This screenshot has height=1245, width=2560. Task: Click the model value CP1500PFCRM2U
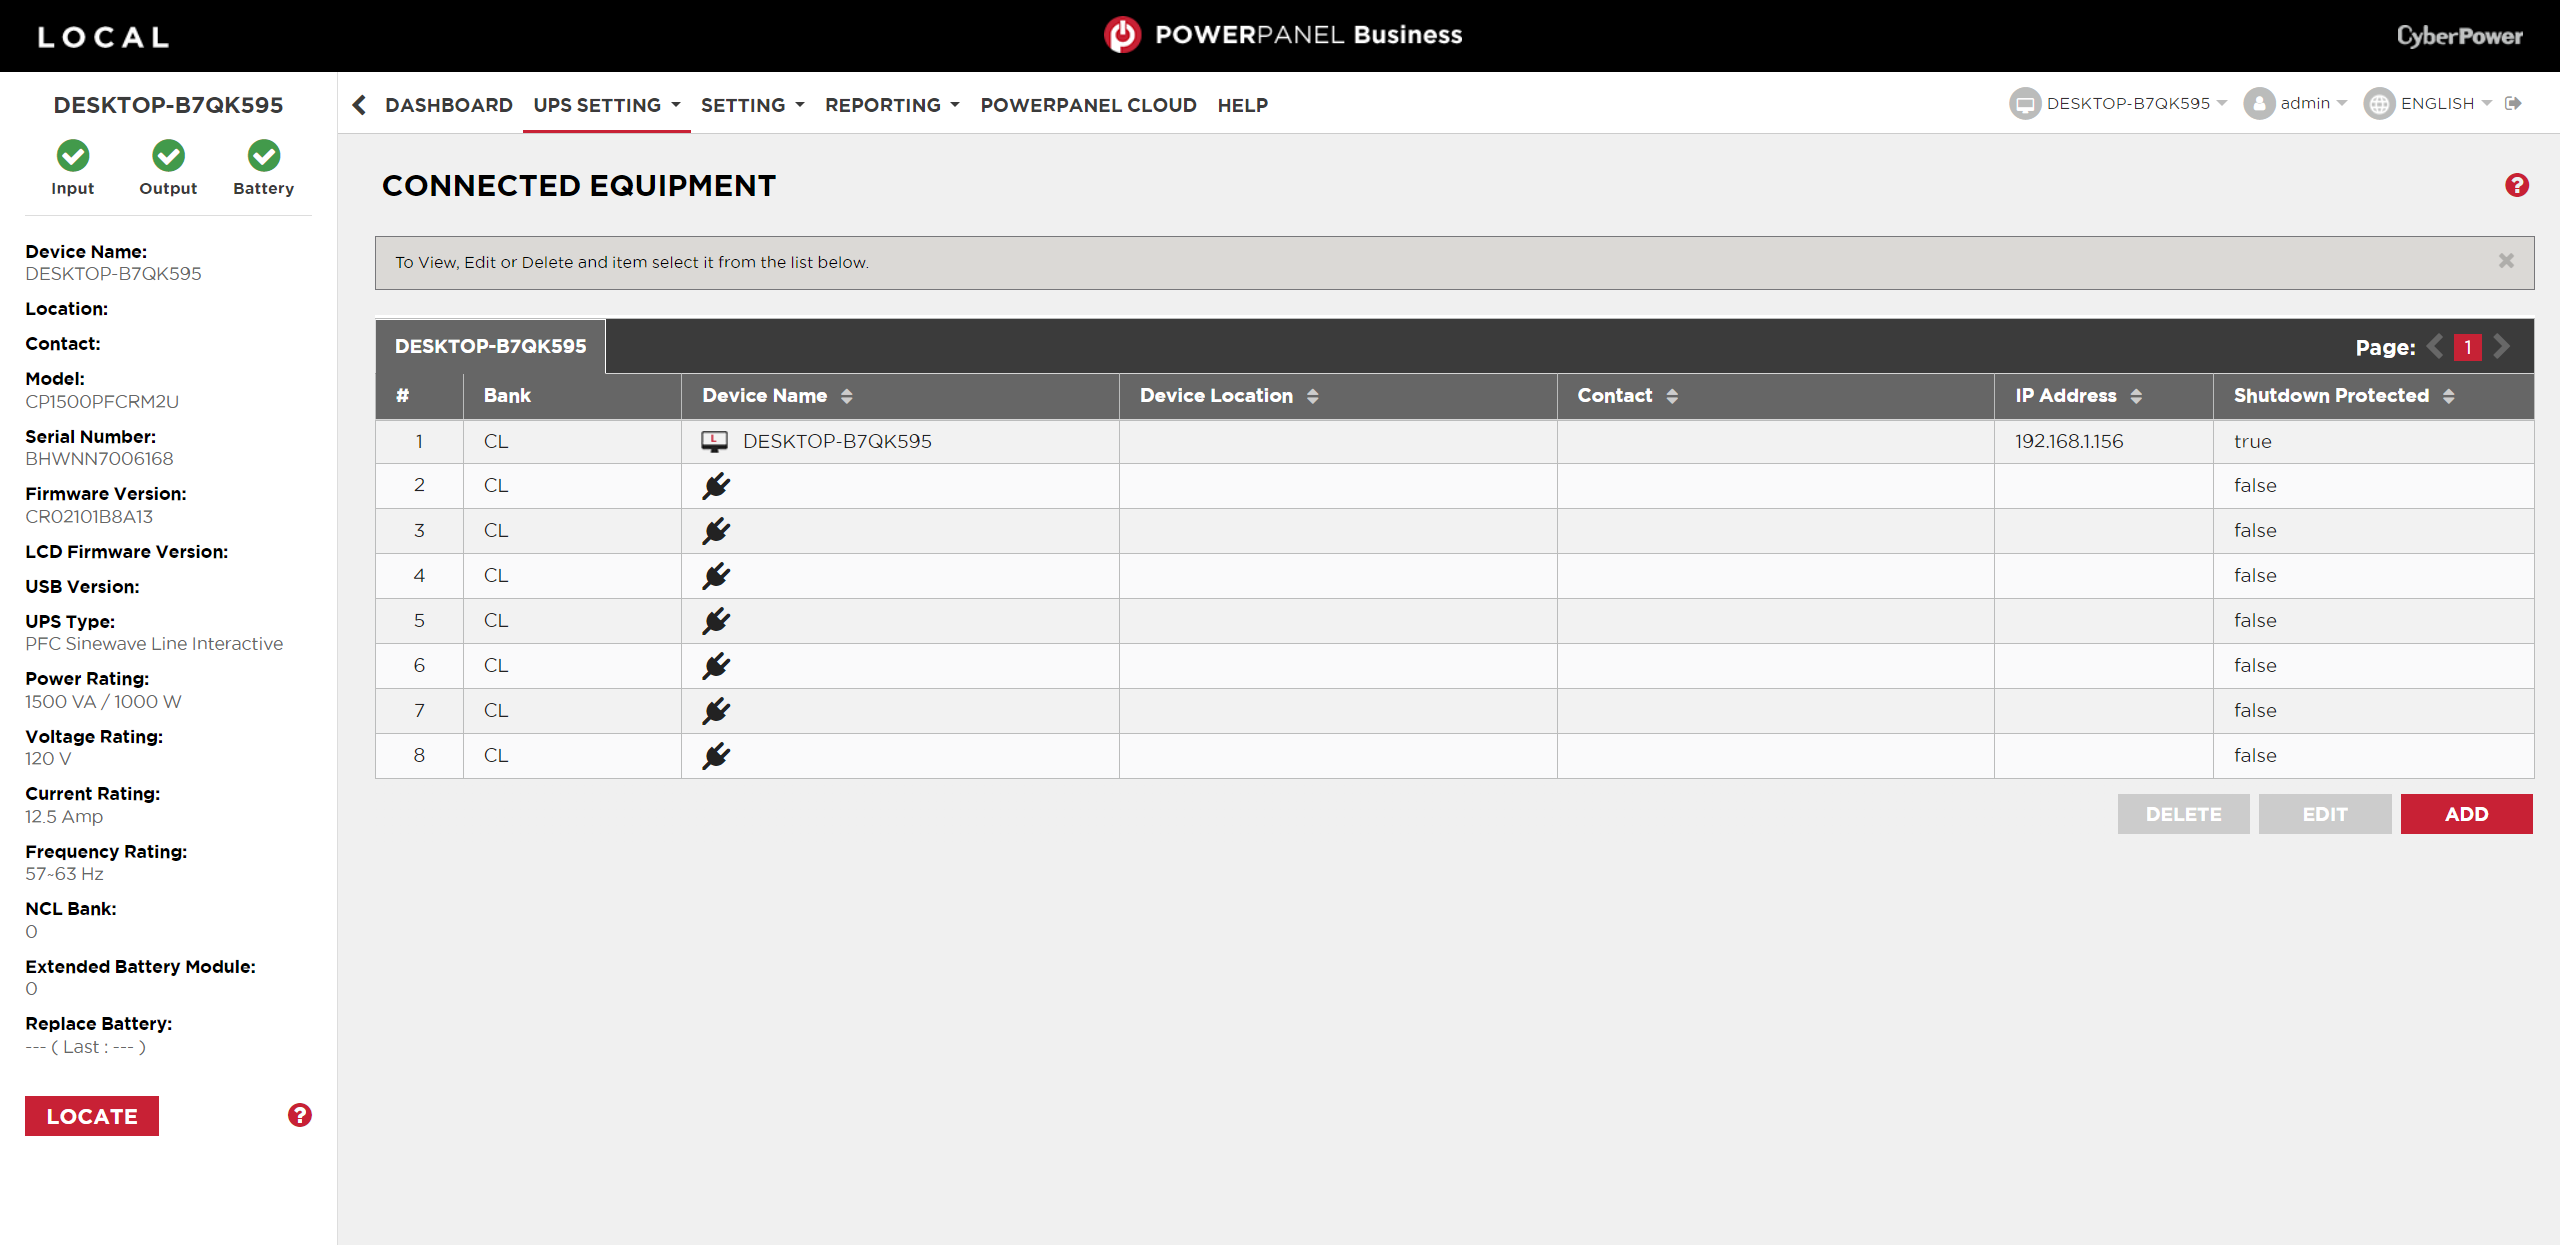coord(102,402)
